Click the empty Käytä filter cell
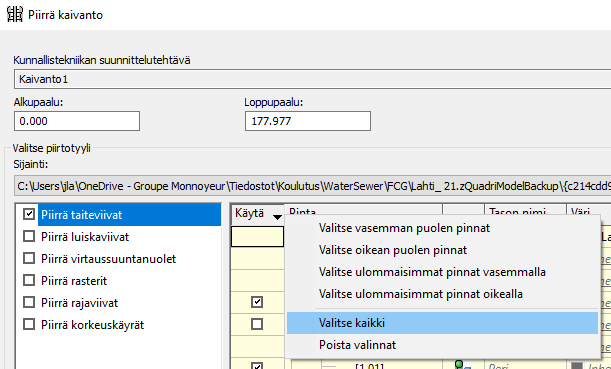The height and width of the screenshot is (369, 611). [x=257, y=236]
